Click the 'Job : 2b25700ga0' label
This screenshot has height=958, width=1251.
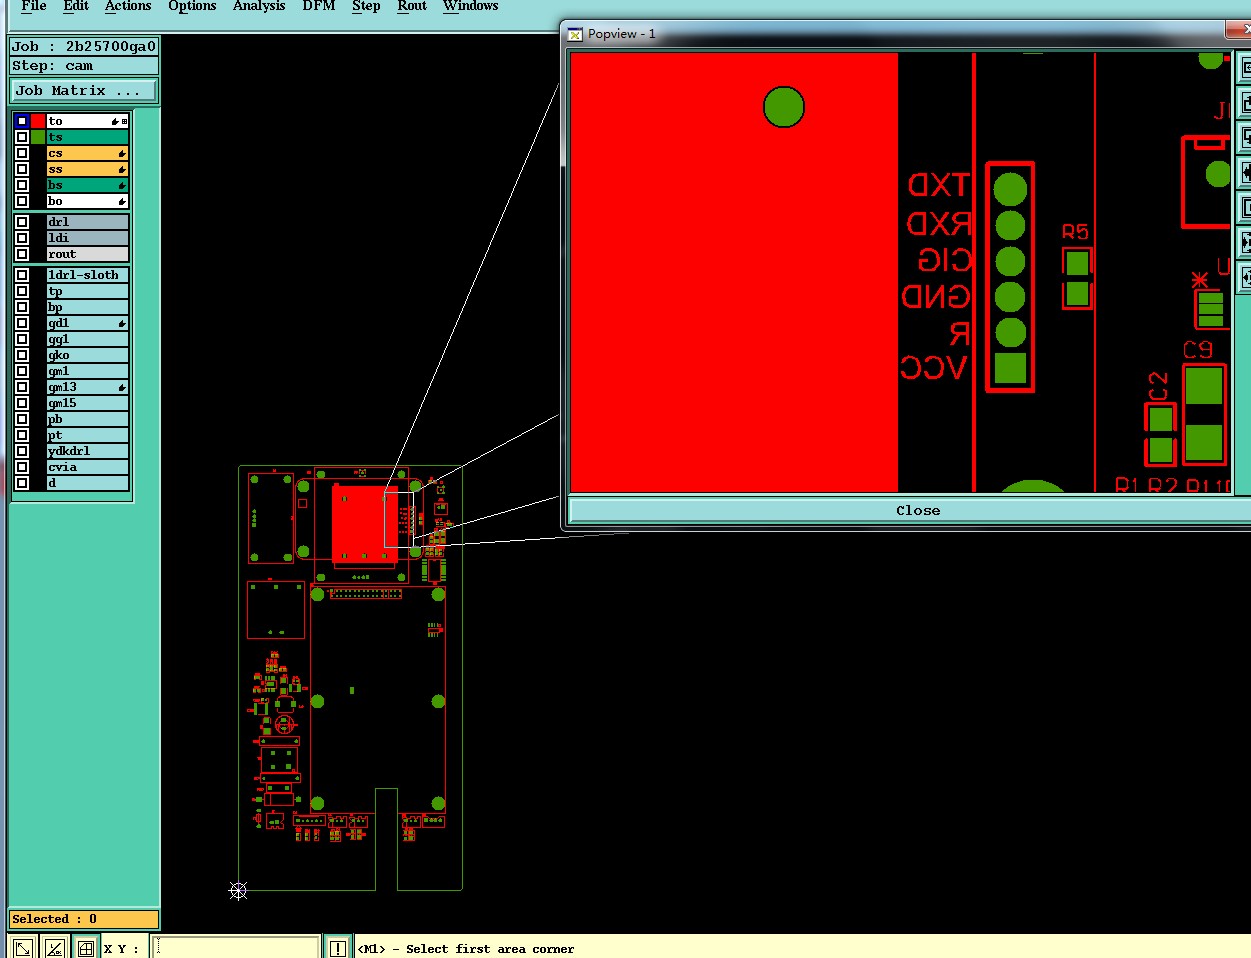click(84, 46)
